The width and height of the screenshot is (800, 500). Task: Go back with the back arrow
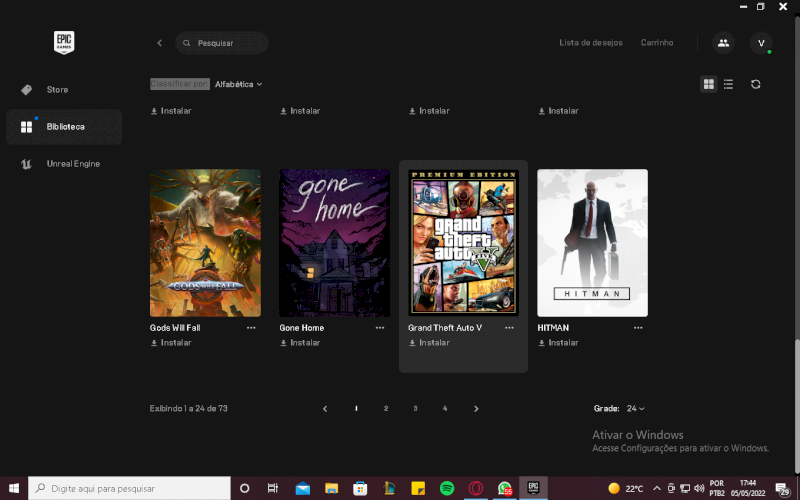(159, 43)
